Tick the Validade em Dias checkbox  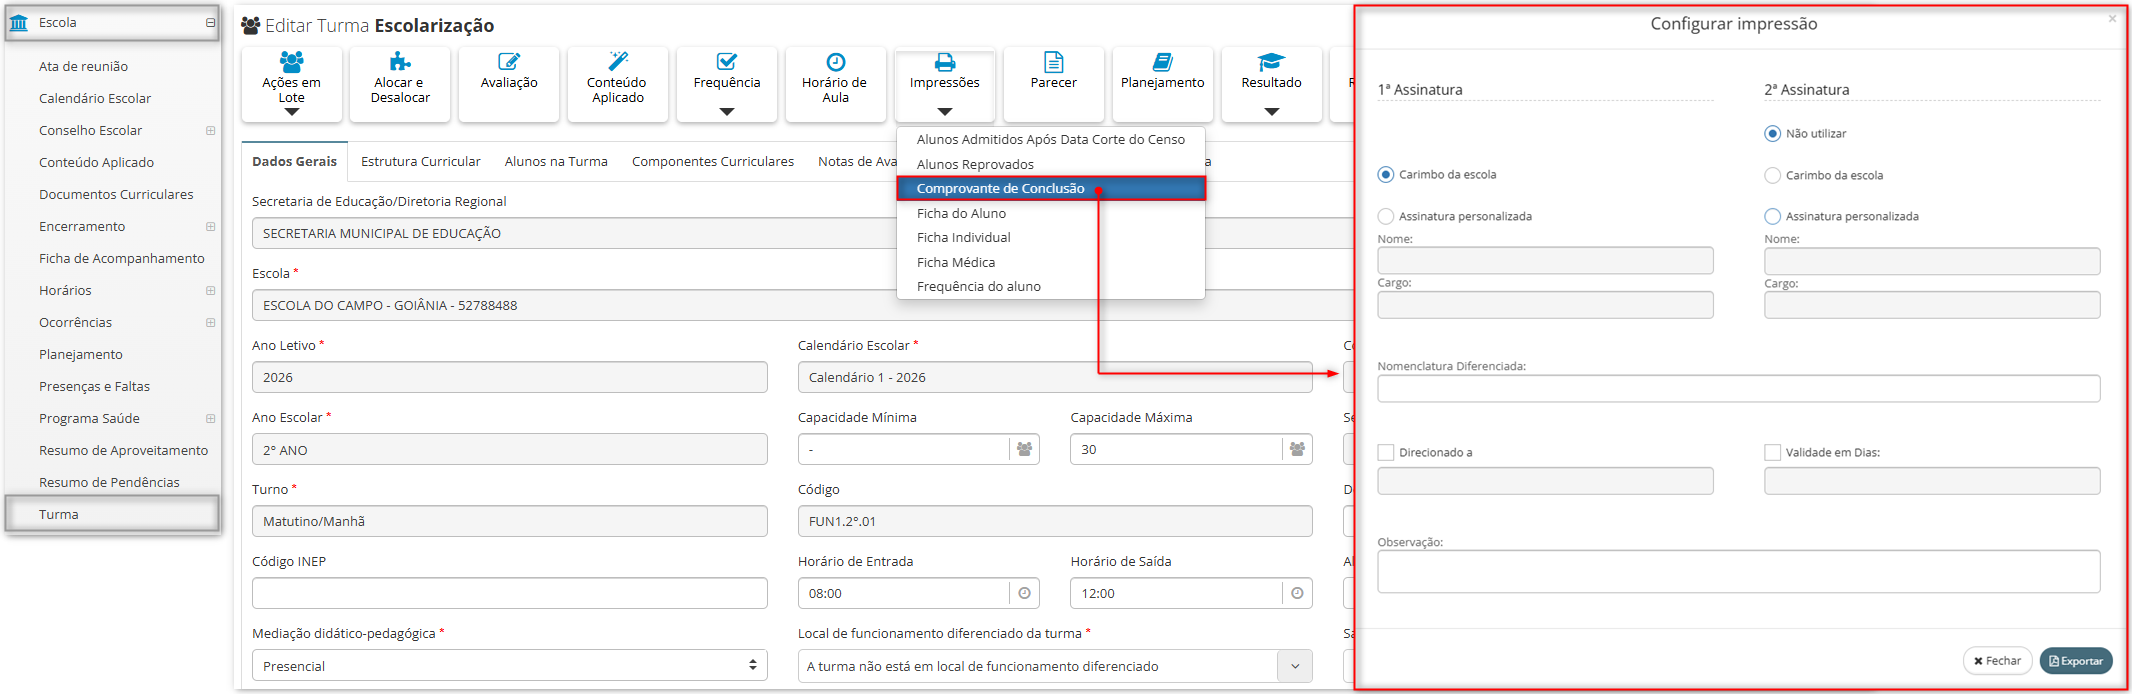(1773, 452)
